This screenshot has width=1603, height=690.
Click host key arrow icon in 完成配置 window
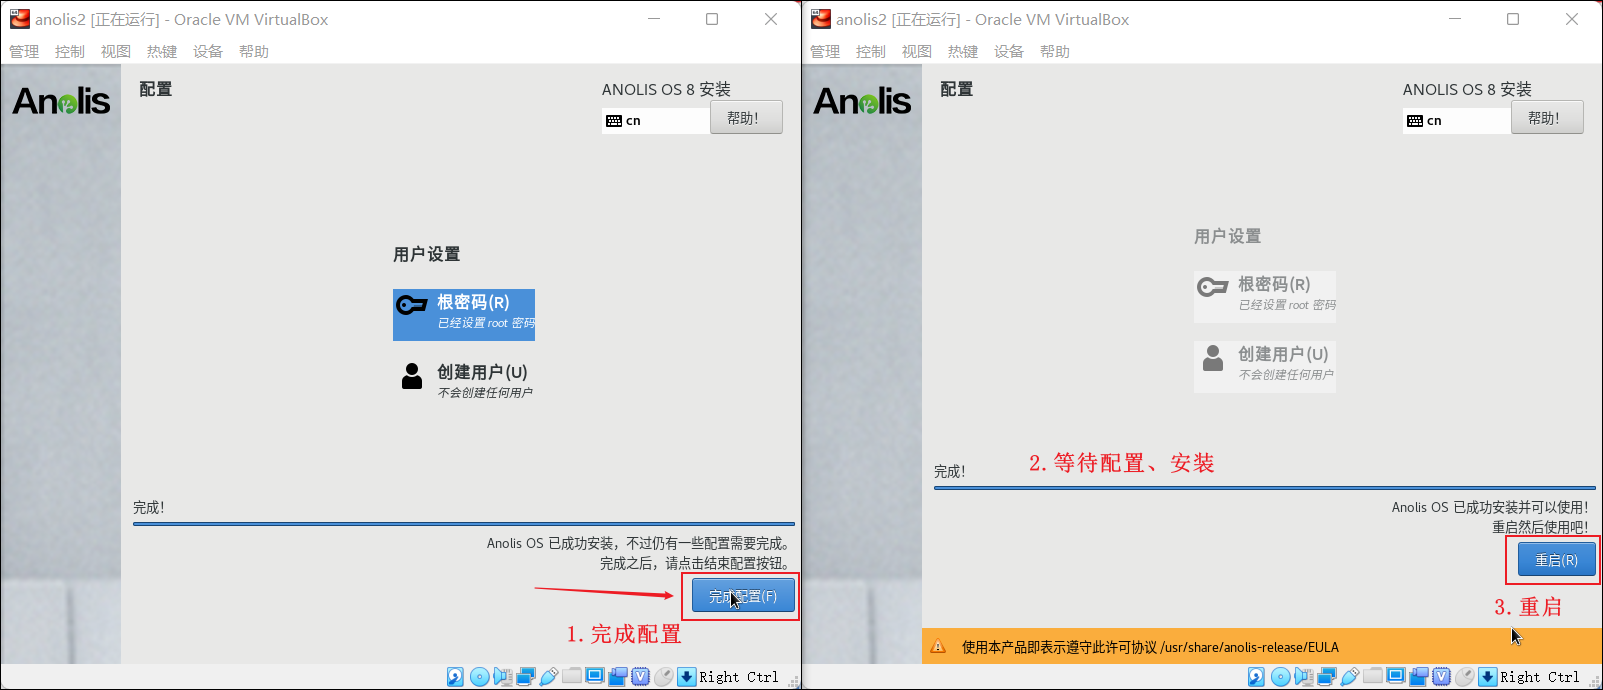click(x=687, y=677)
